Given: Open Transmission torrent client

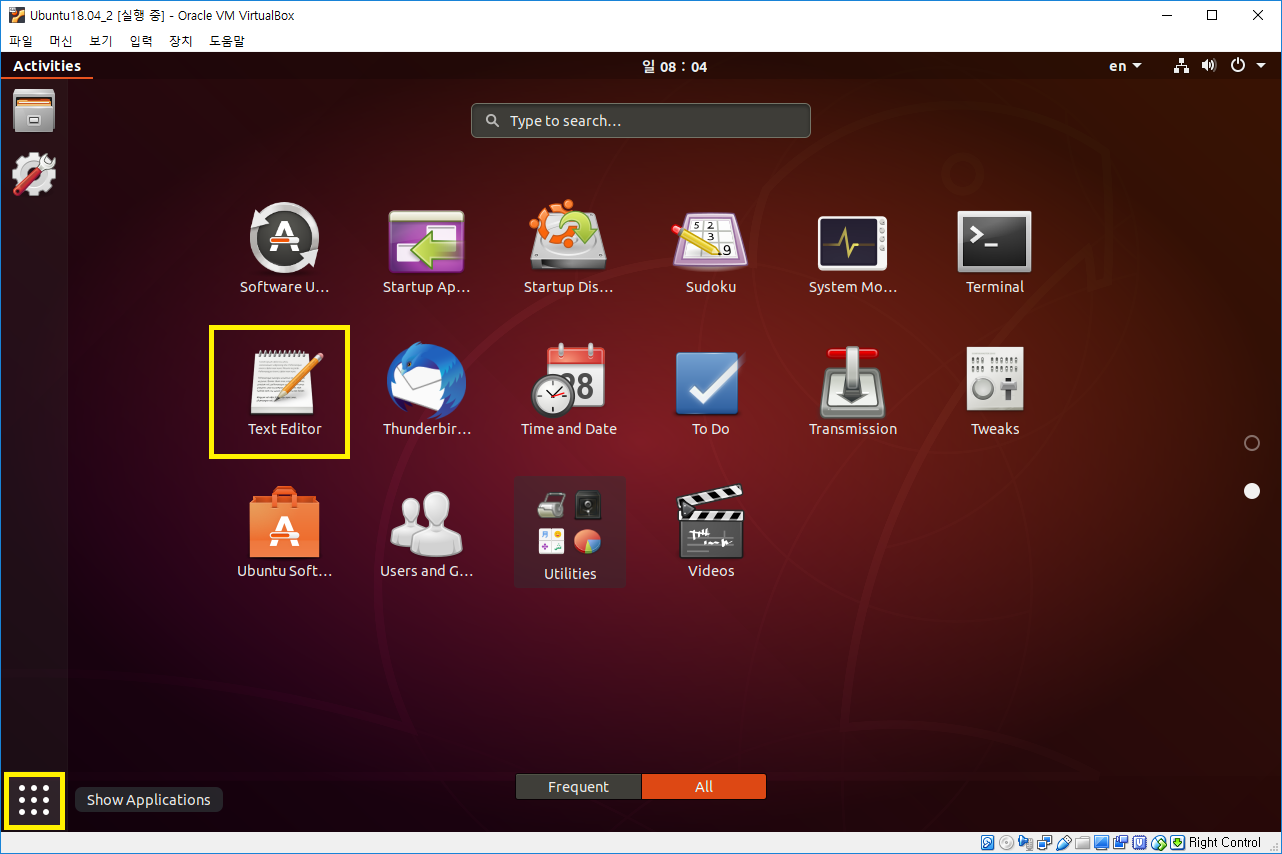Looking at the screenshot, I should [x=852, y=391].
